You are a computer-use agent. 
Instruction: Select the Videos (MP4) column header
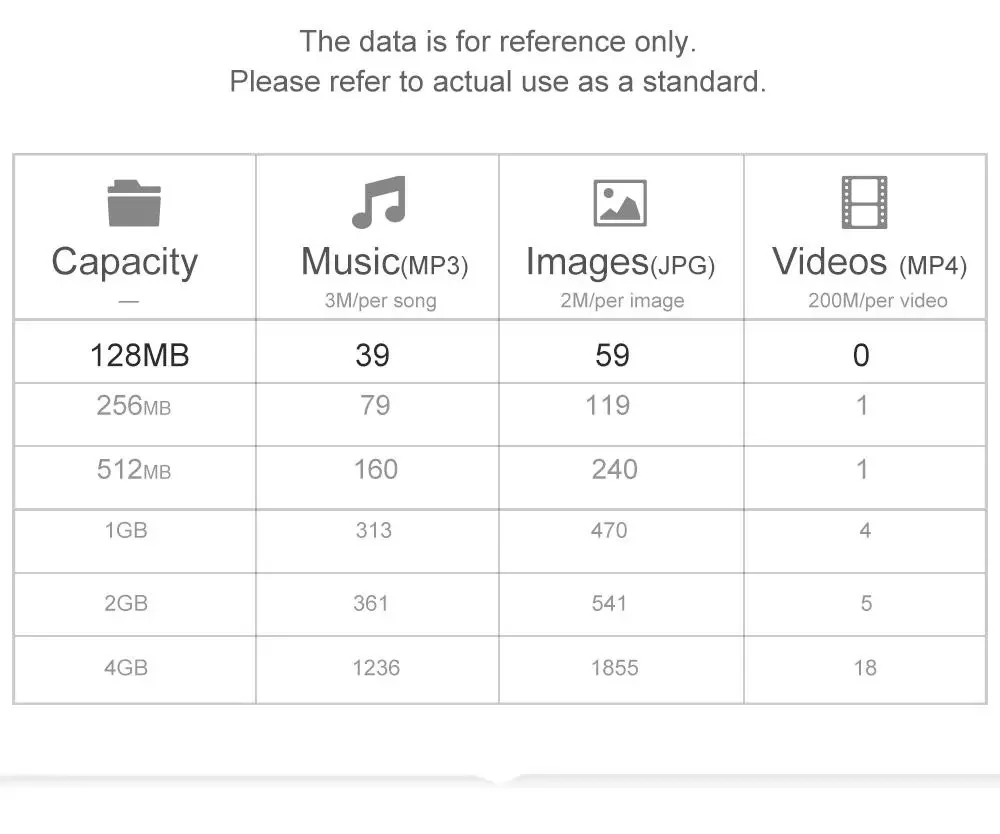click(869, 262)
